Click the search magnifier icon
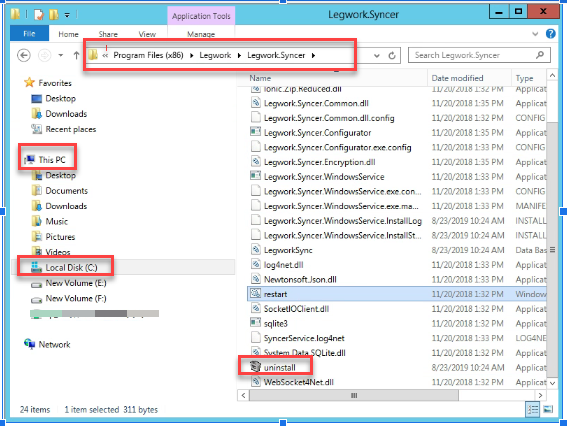 click(540, 55)
